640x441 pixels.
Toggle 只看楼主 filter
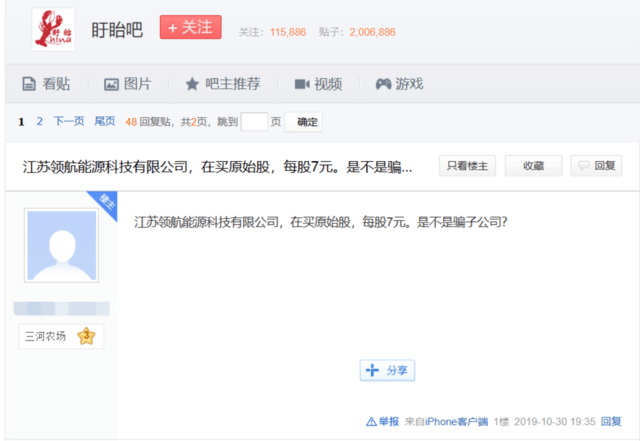[x=467, y=166]
